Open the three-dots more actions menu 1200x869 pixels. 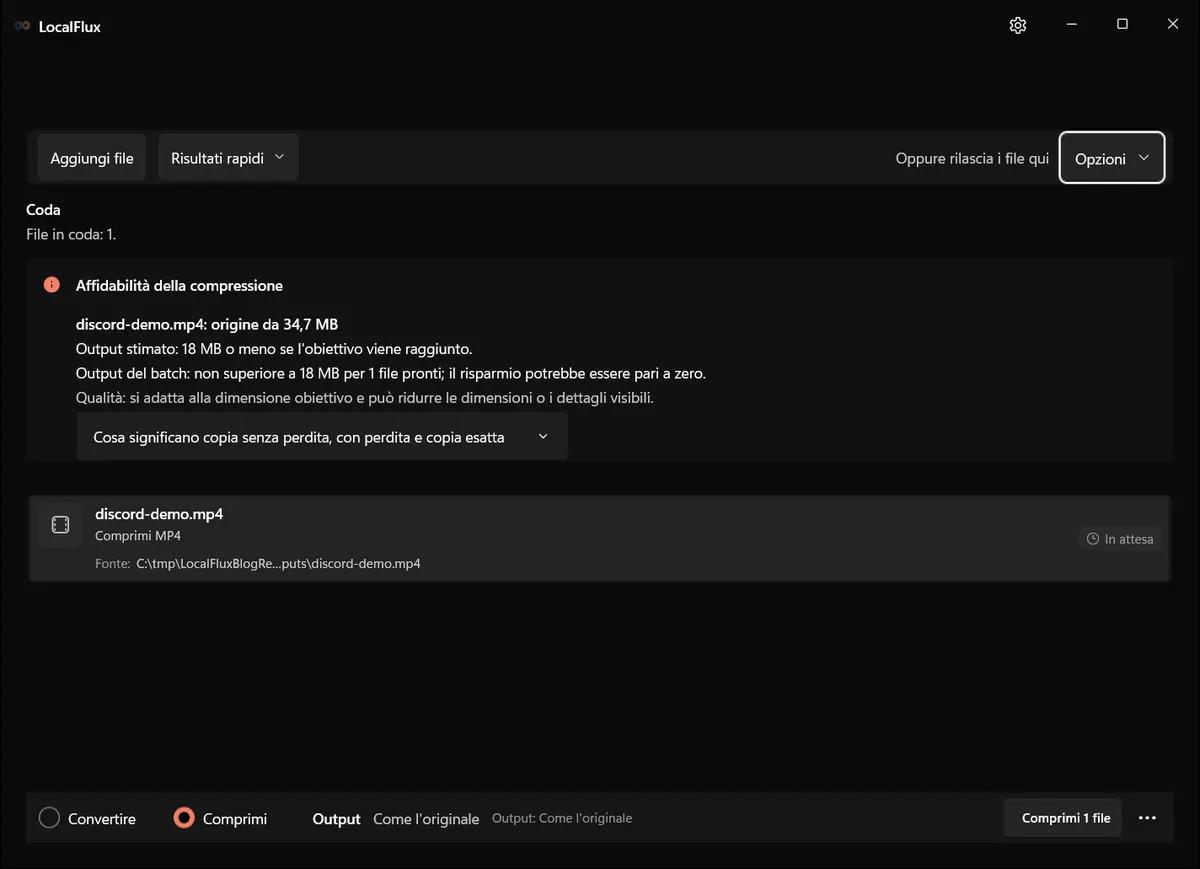point(1147,818)
